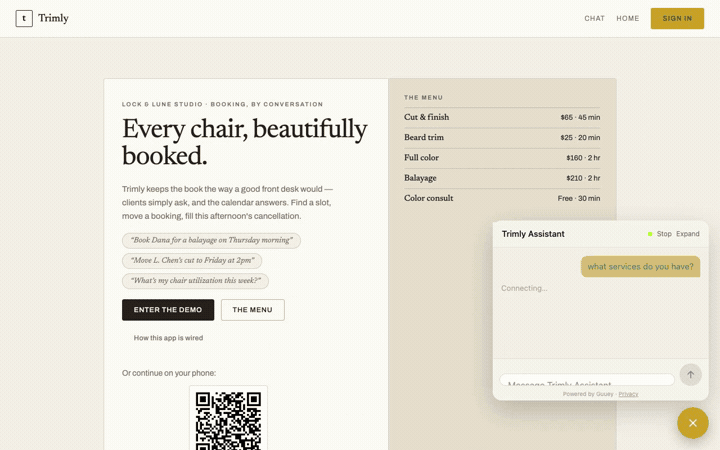Stop the assistant response

point(664,234)
